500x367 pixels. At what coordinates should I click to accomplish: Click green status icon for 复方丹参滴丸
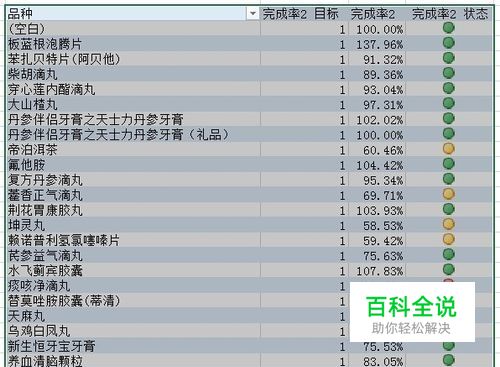(449, 179)
